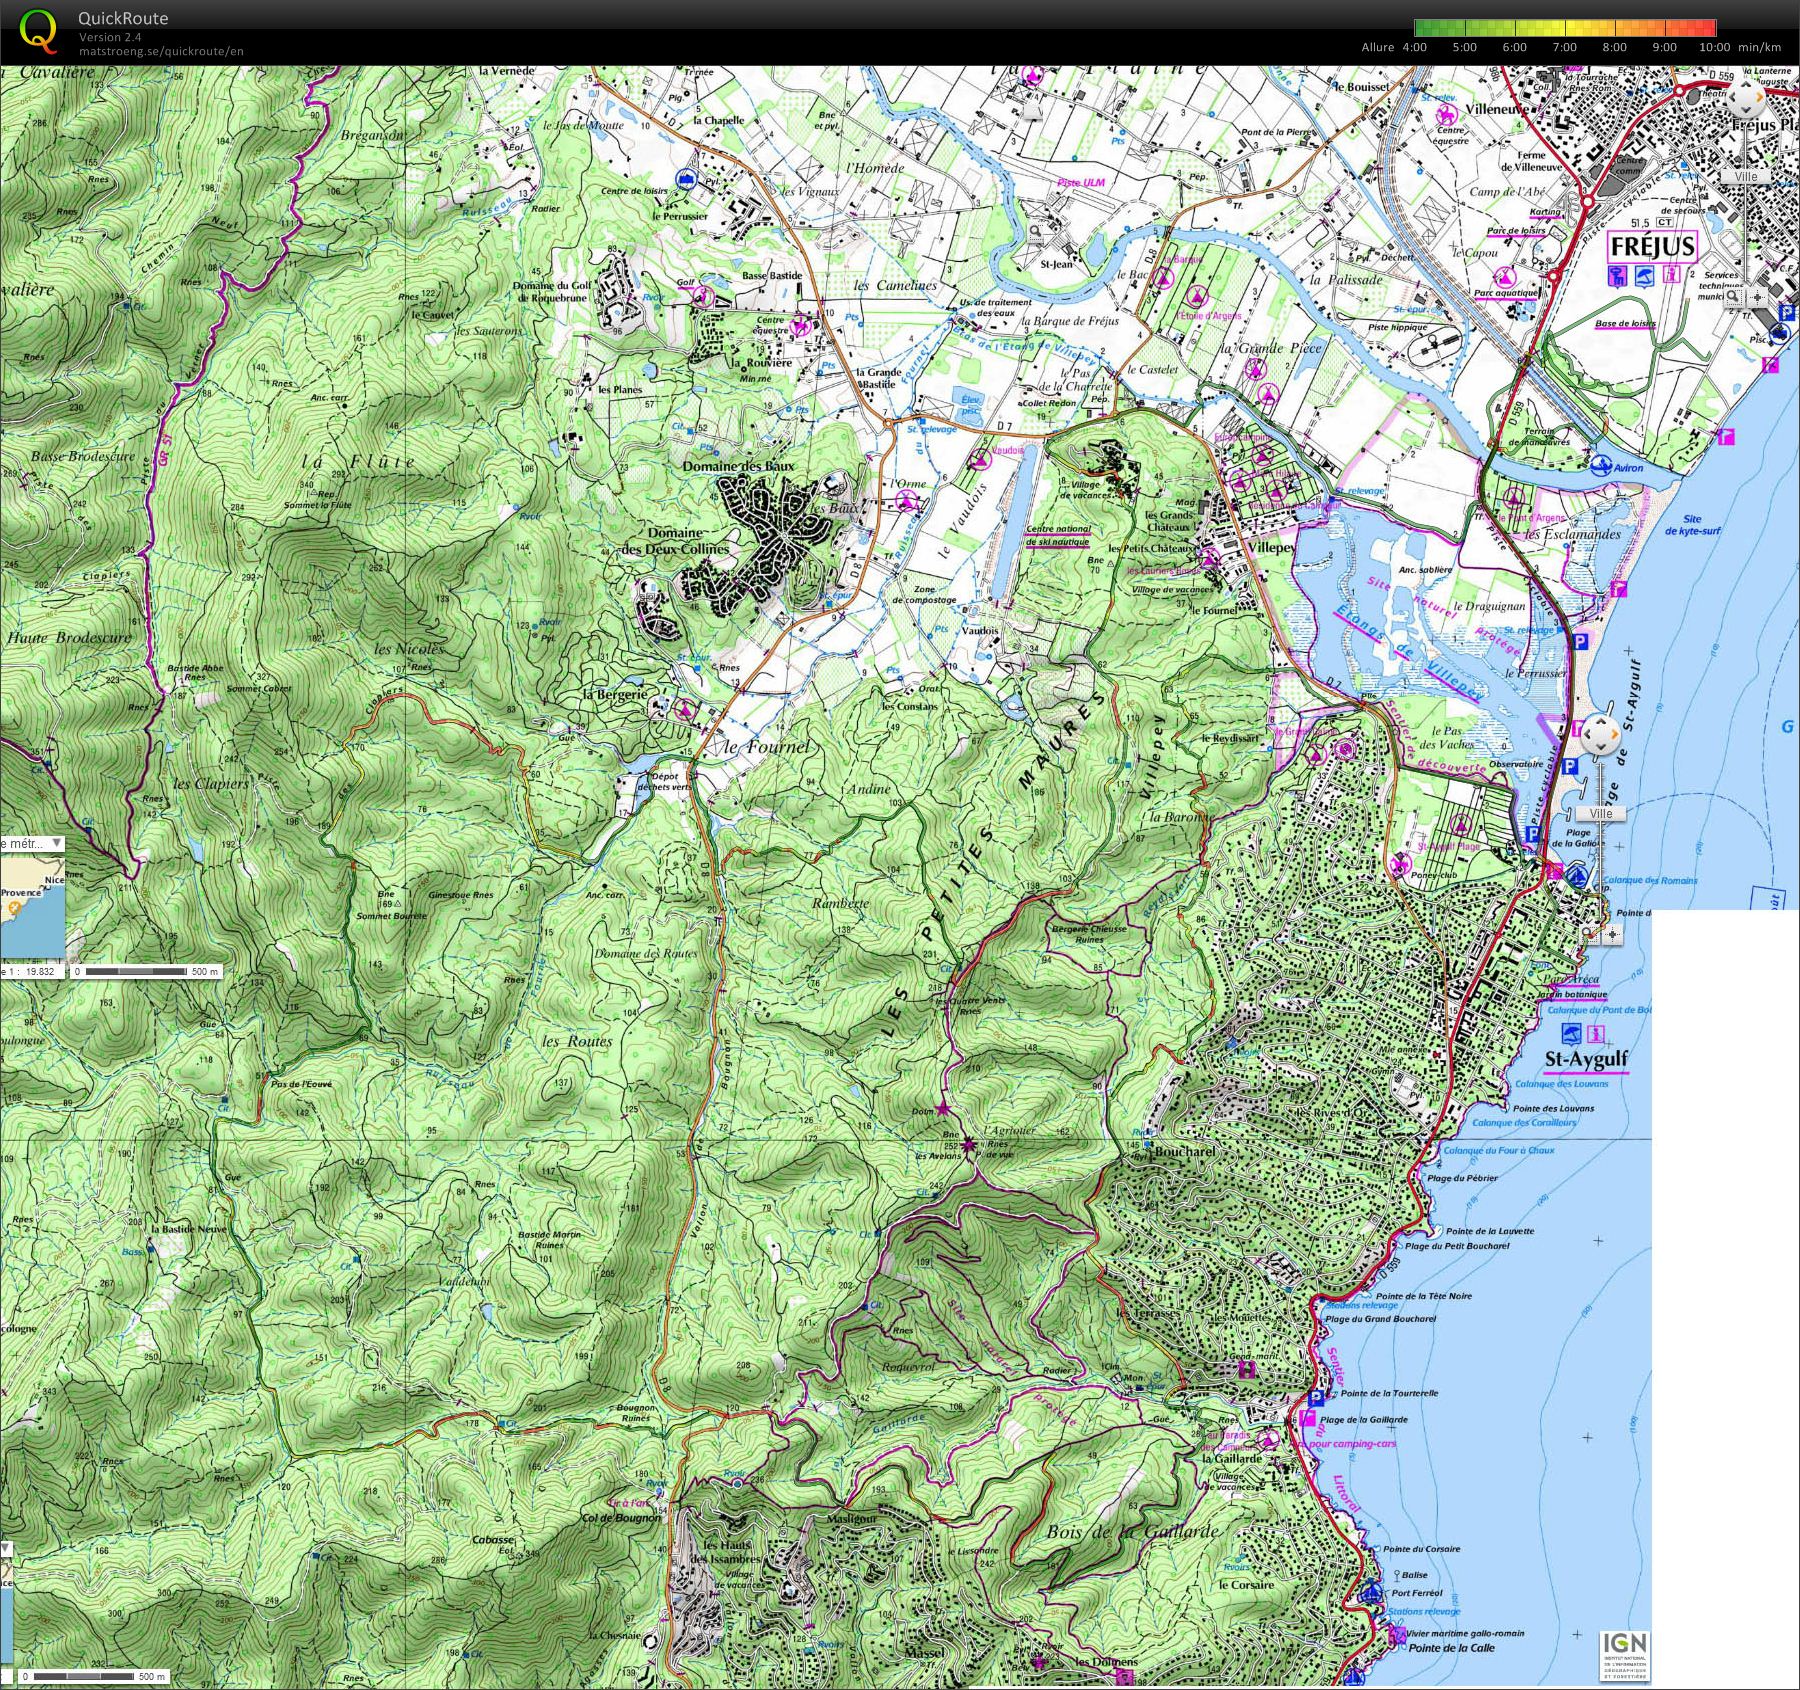Click the Ville zoom handle near Fréjus Plage
Viewport: 1800px width, 1690px height.
click(1745, 177)
